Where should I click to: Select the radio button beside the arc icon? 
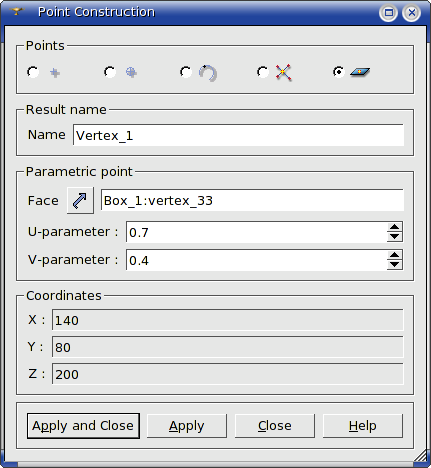[186, 72]
